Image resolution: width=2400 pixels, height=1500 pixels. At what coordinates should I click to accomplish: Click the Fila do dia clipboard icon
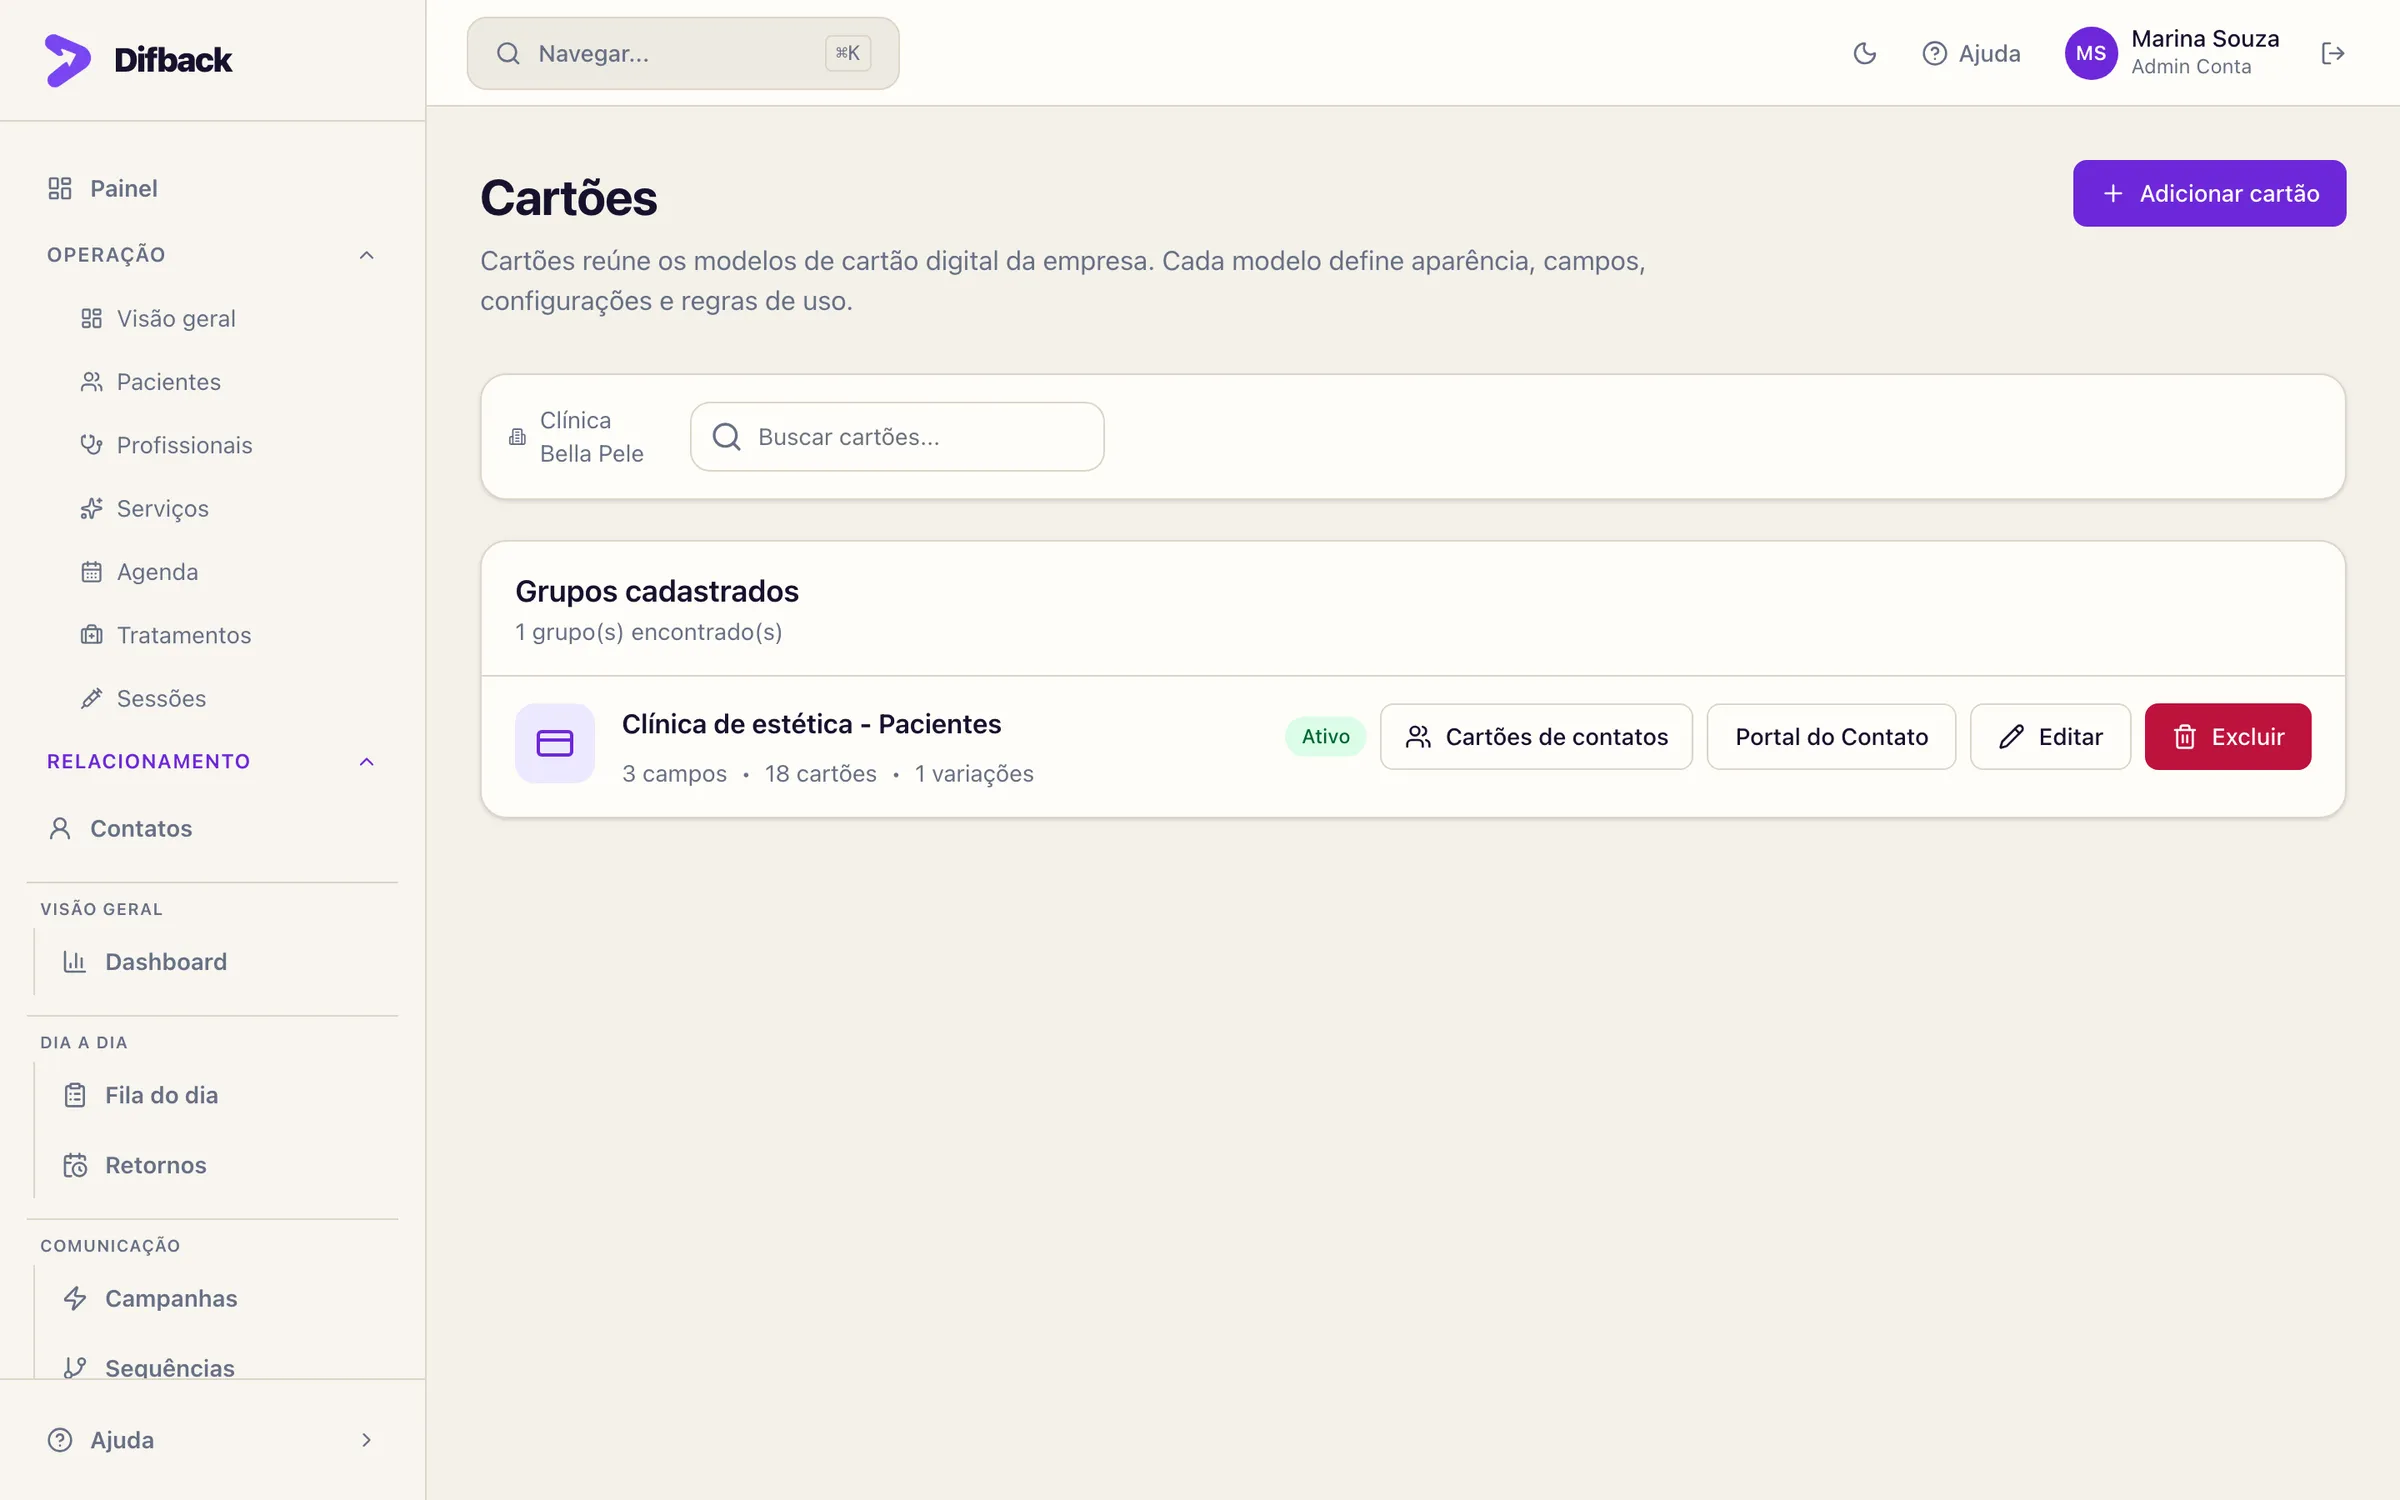[x=75, y=1095]
